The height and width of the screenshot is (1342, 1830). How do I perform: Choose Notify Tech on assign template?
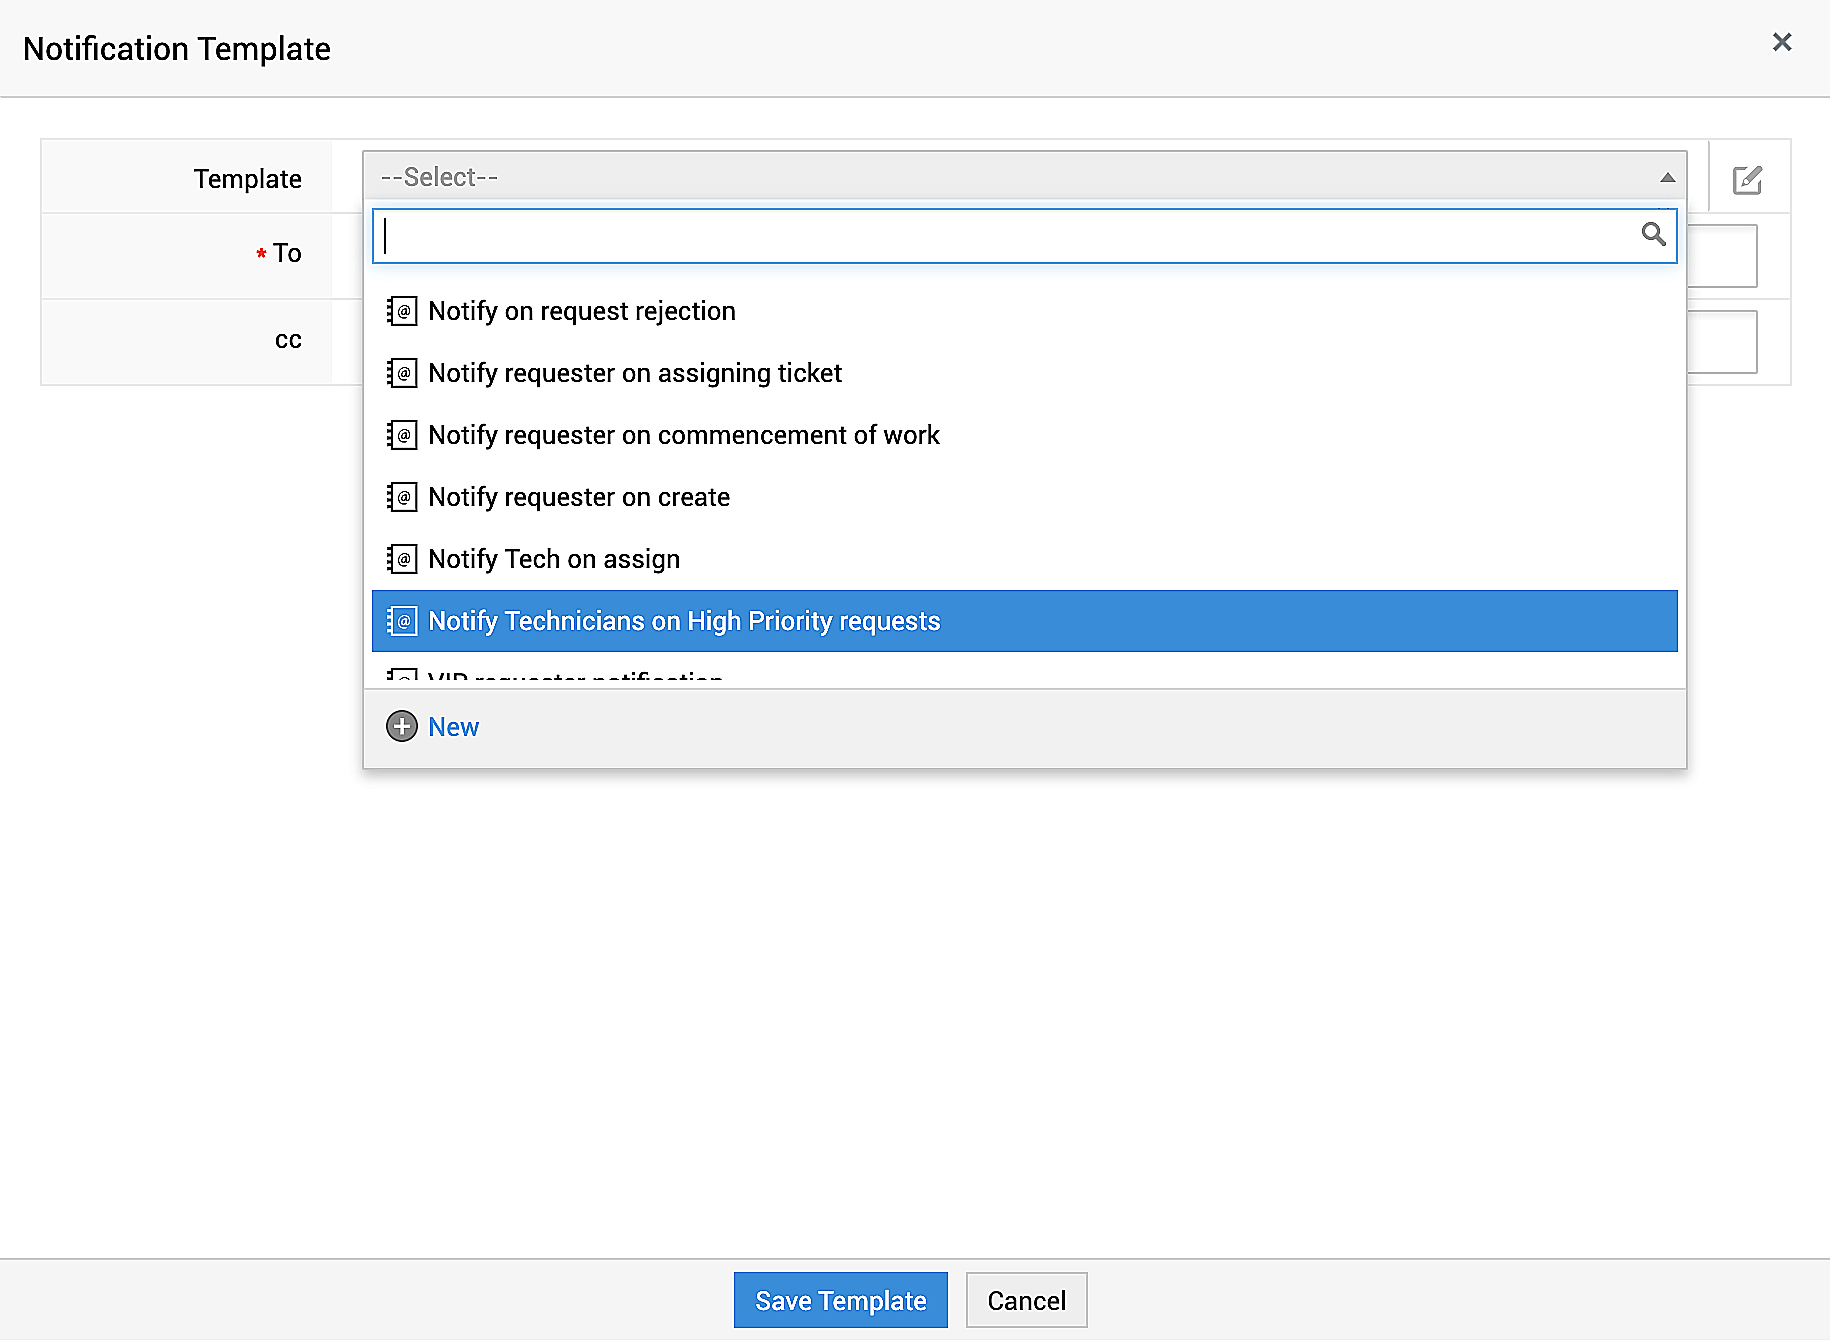click(554, 559)
